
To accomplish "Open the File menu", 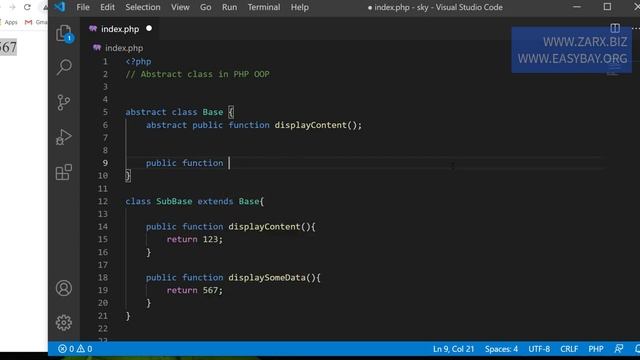I will click(x=83, y=7).
